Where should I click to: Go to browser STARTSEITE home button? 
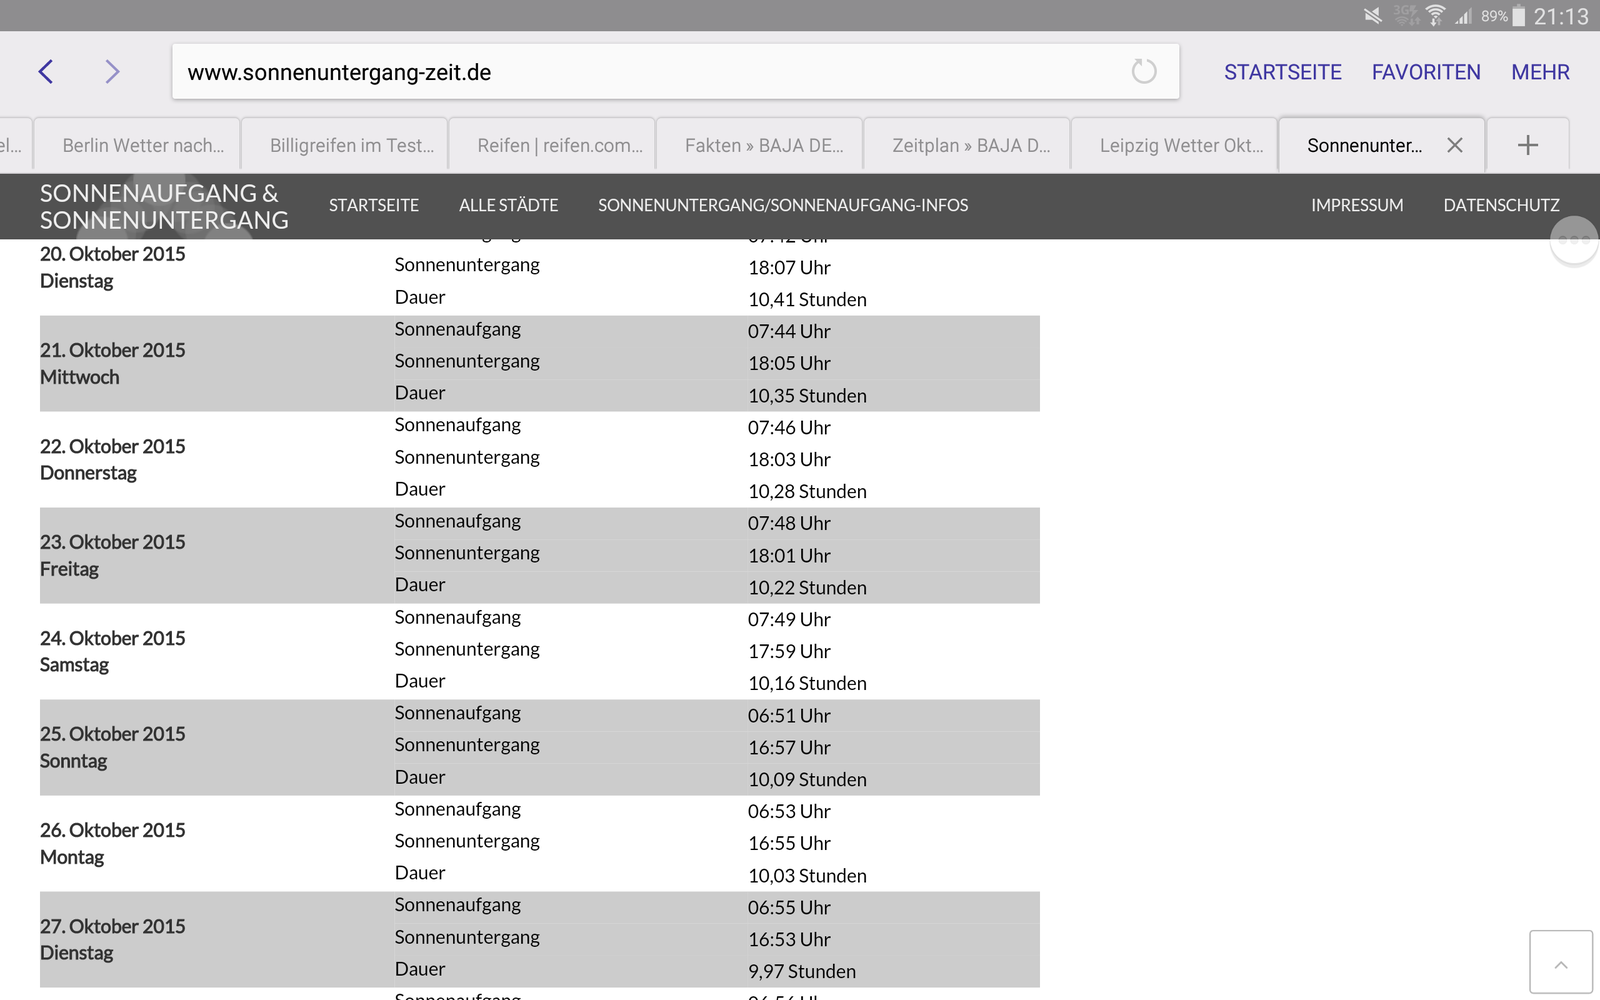tap(1282, 72)
